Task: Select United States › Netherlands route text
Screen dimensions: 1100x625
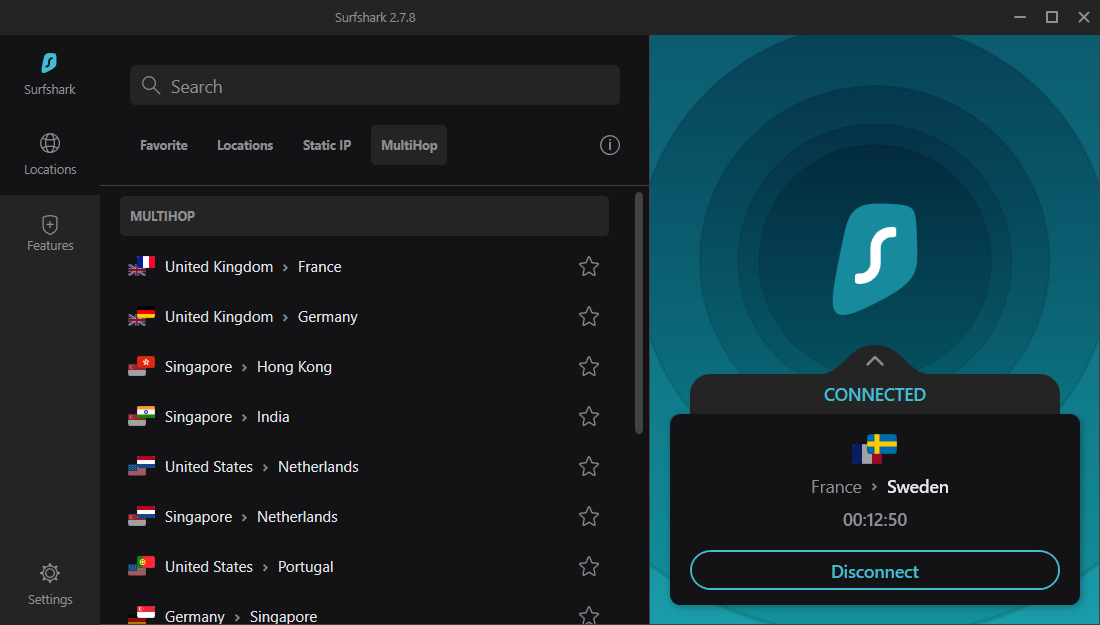Action: coord(262,466)
